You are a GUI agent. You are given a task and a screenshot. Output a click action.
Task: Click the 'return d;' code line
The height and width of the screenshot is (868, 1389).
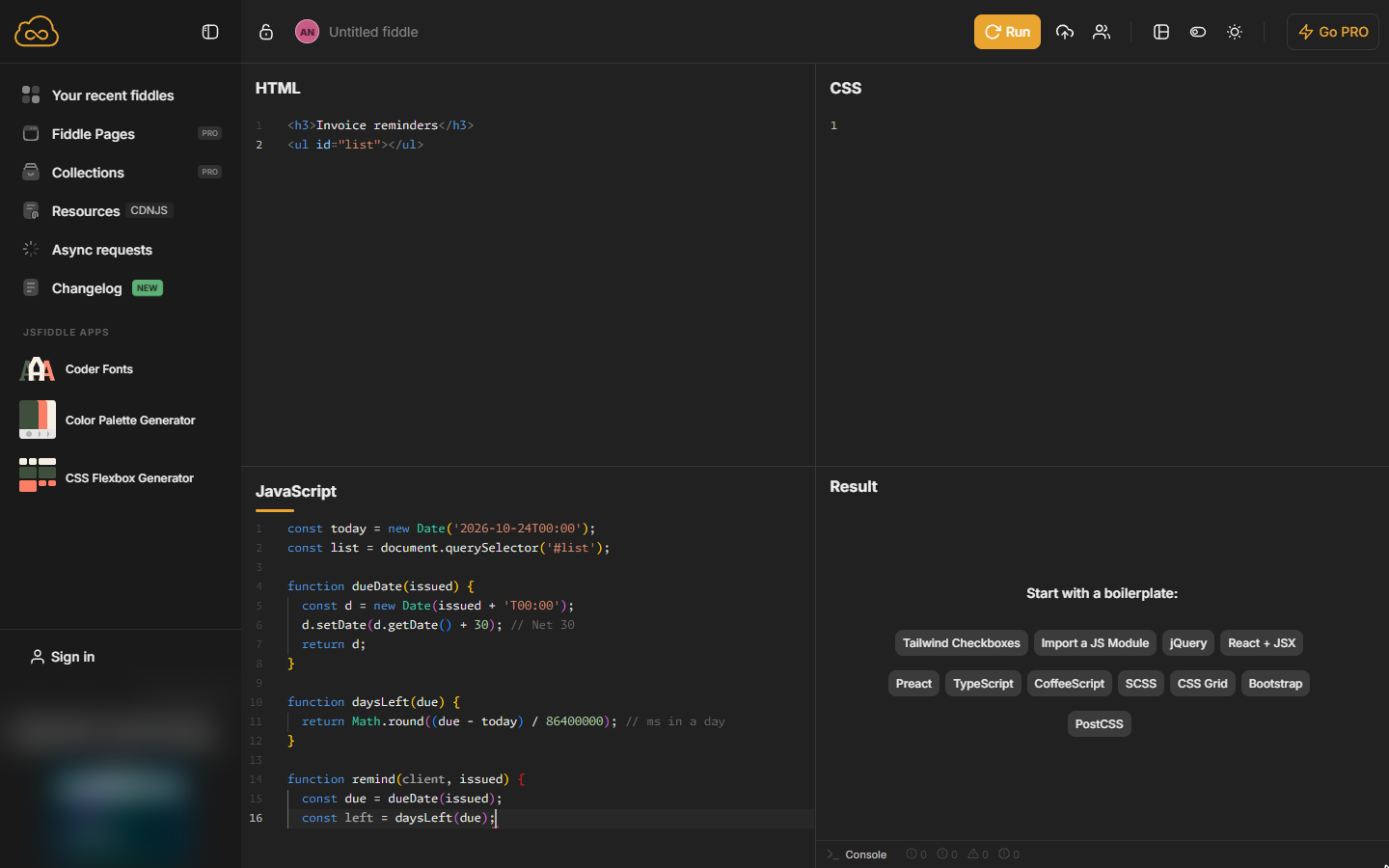(x=334, y=644)
